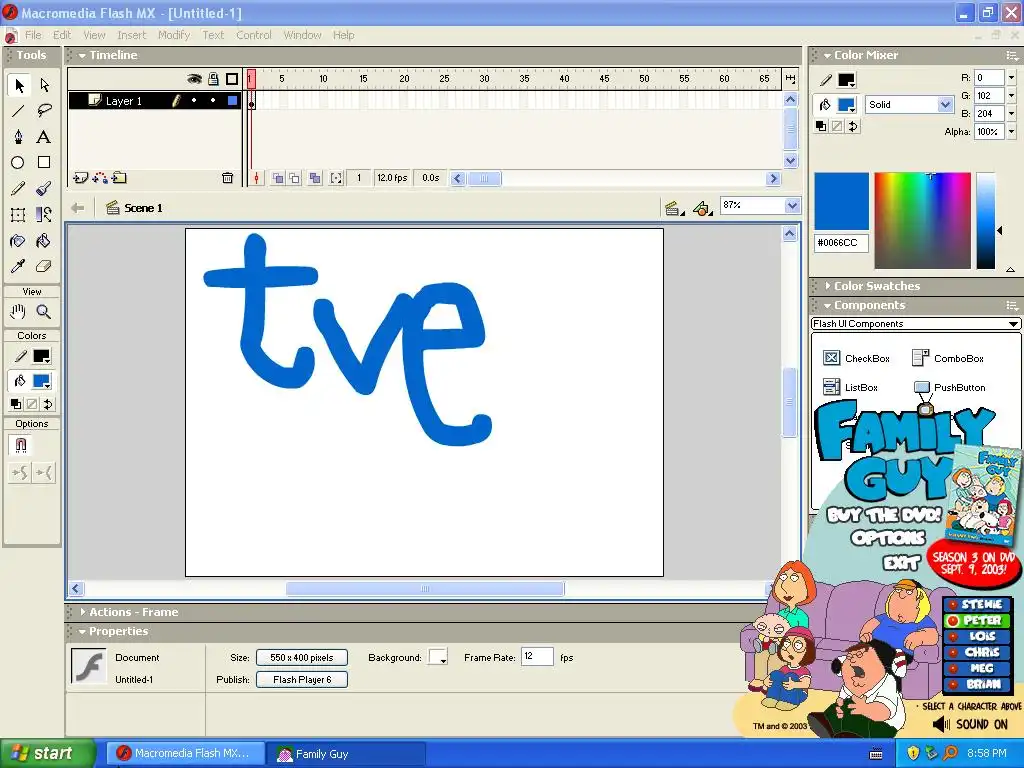This screenshot has height=768, width=1024.
Task: Click the Center Frame timeline icon
Action: coord(257,178)
